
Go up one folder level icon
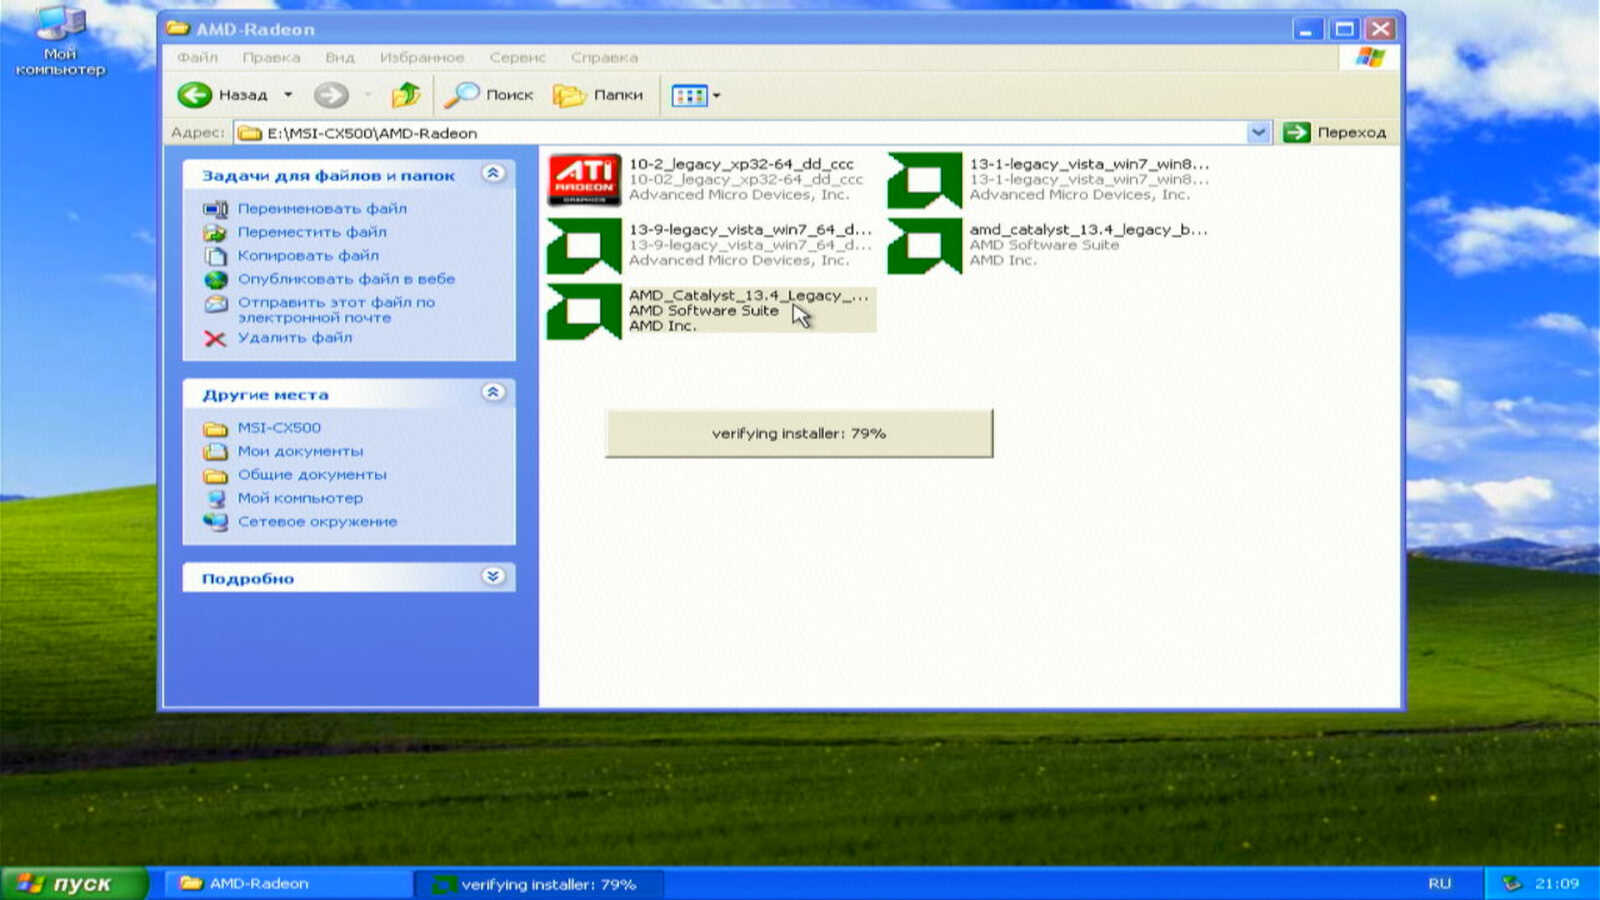point(405,95)
